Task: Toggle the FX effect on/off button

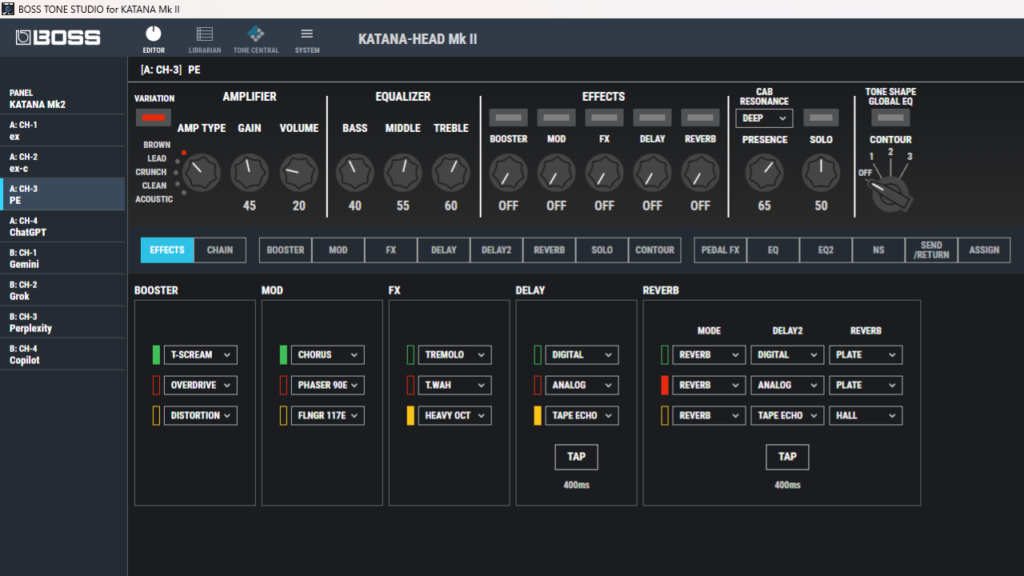Action: [604, 118]
